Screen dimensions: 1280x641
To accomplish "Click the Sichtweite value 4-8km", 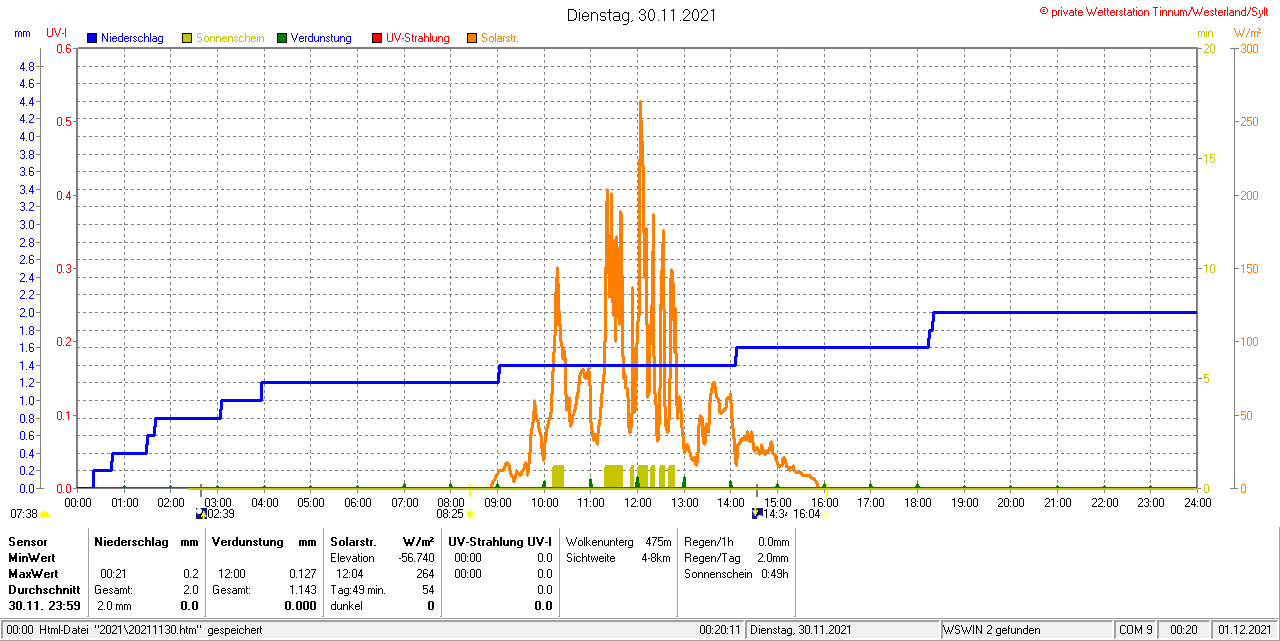I will [654, 558].
